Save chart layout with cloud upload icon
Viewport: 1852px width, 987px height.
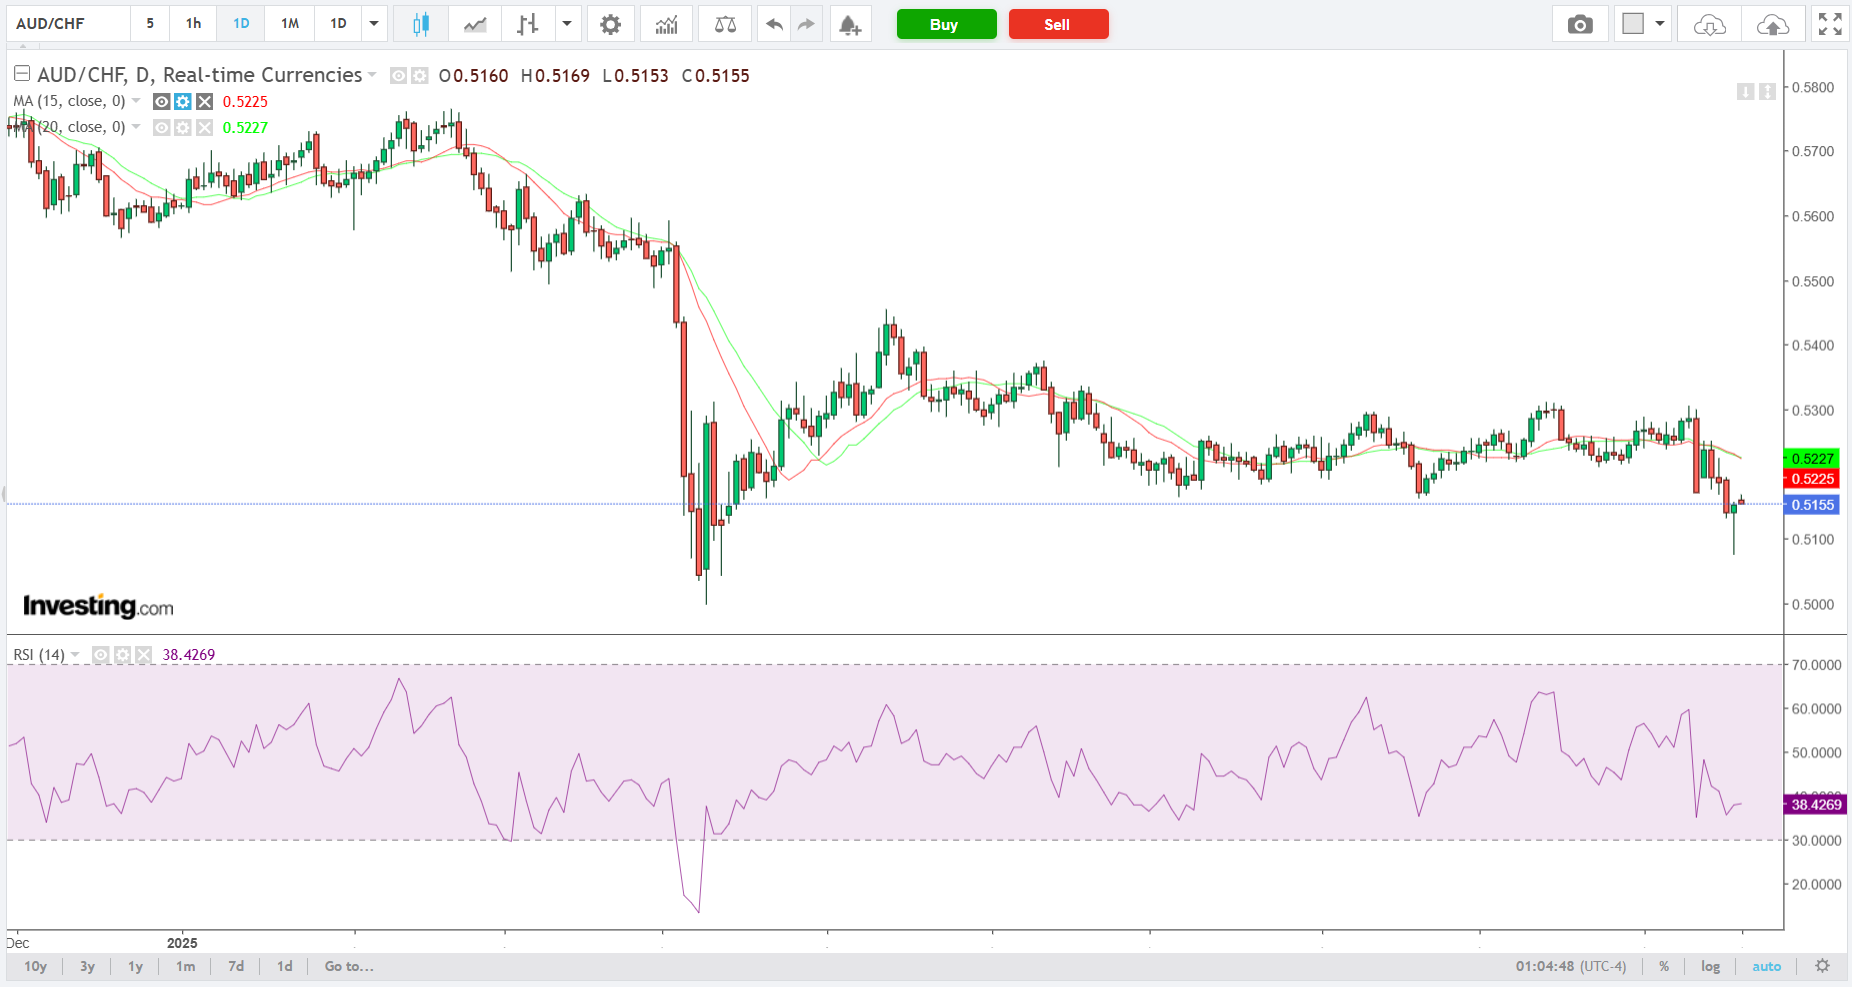pos(1772,24)
